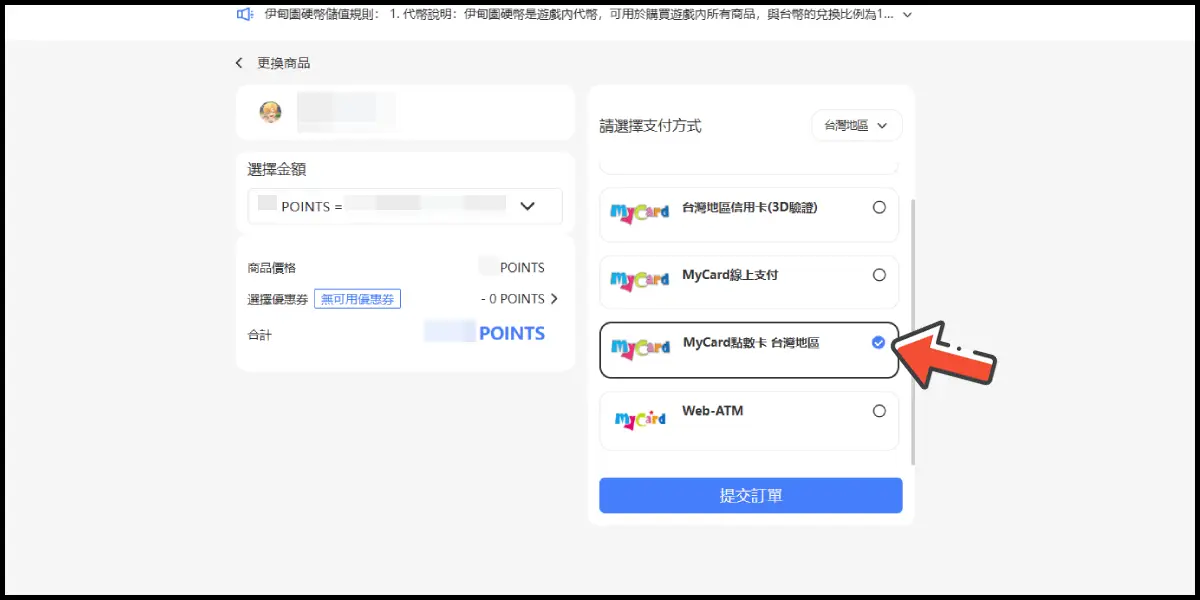The image size is (1200, 600).
Task: Select the Web-ATM radio button
Action: (x=879, y=411)
